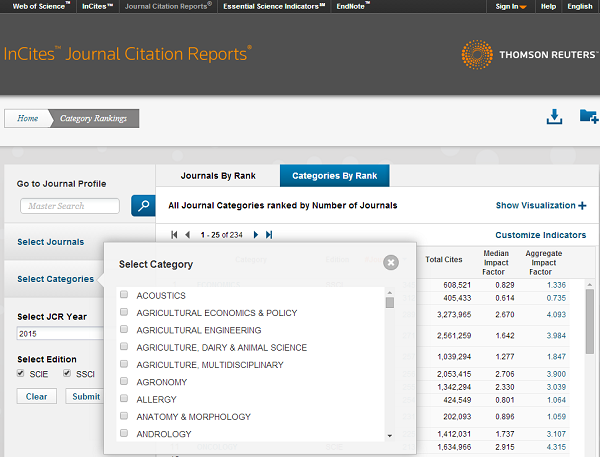The image size is (600, 457).
Task: Click total cites value 608,521
Action: [457, 285]
